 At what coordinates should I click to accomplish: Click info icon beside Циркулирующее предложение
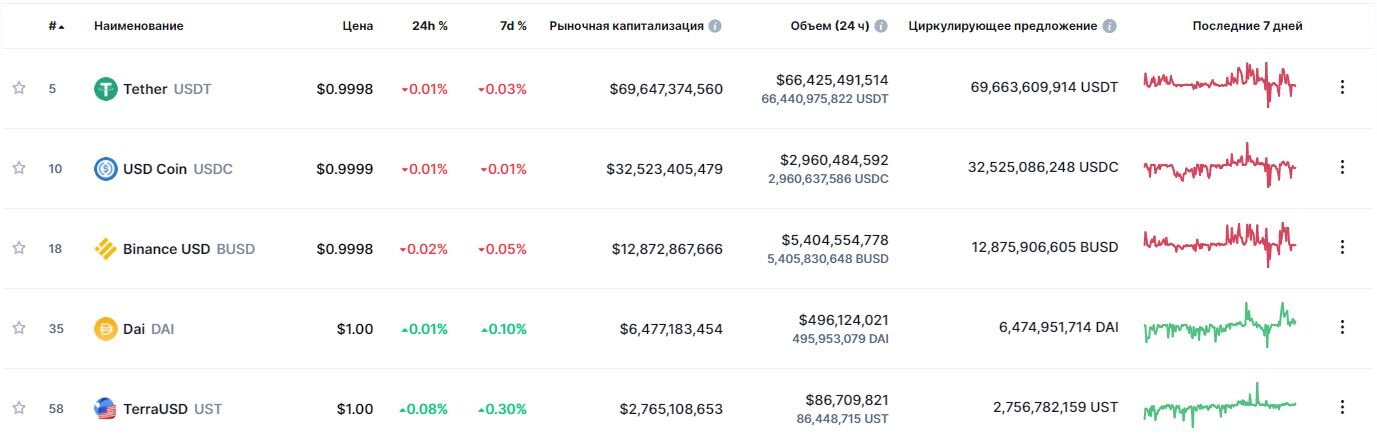click(1111, 26)
